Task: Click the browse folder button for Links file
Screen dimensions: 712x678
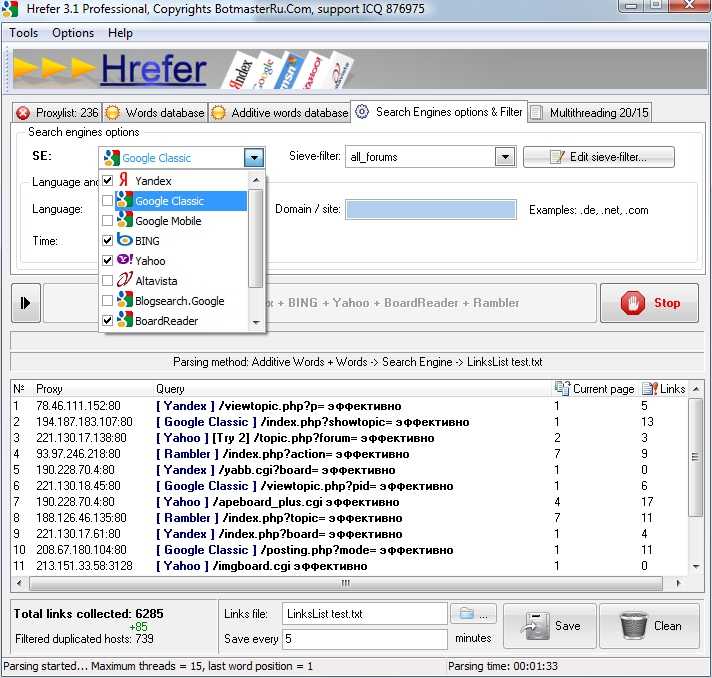Action: click(x=473, y=614)
